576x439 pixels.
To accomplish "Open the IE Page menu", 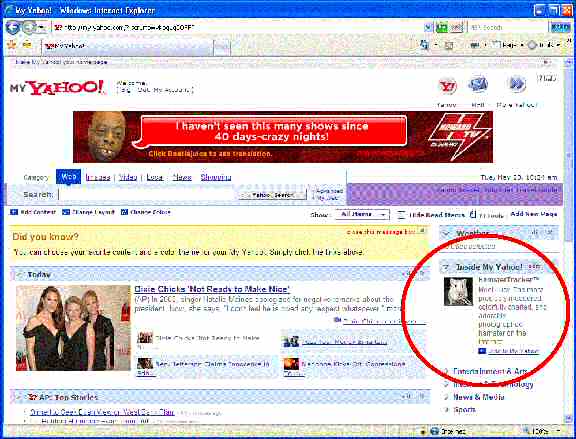I will click(x=507, y=45).
